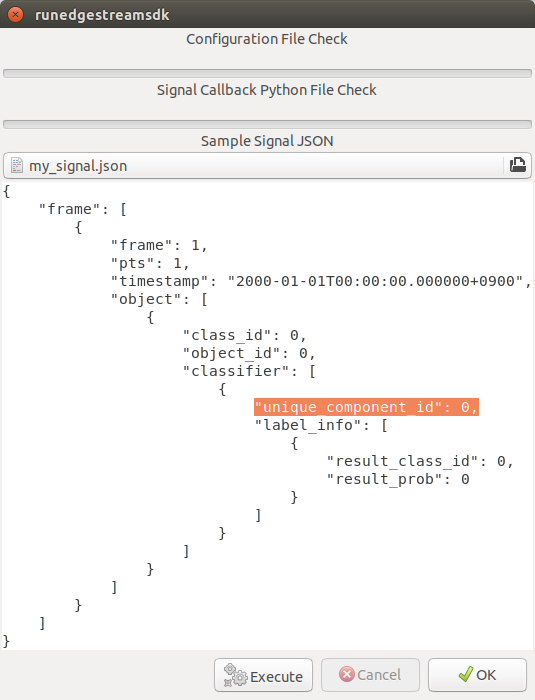Click the "object_id": 0 line

249,353
